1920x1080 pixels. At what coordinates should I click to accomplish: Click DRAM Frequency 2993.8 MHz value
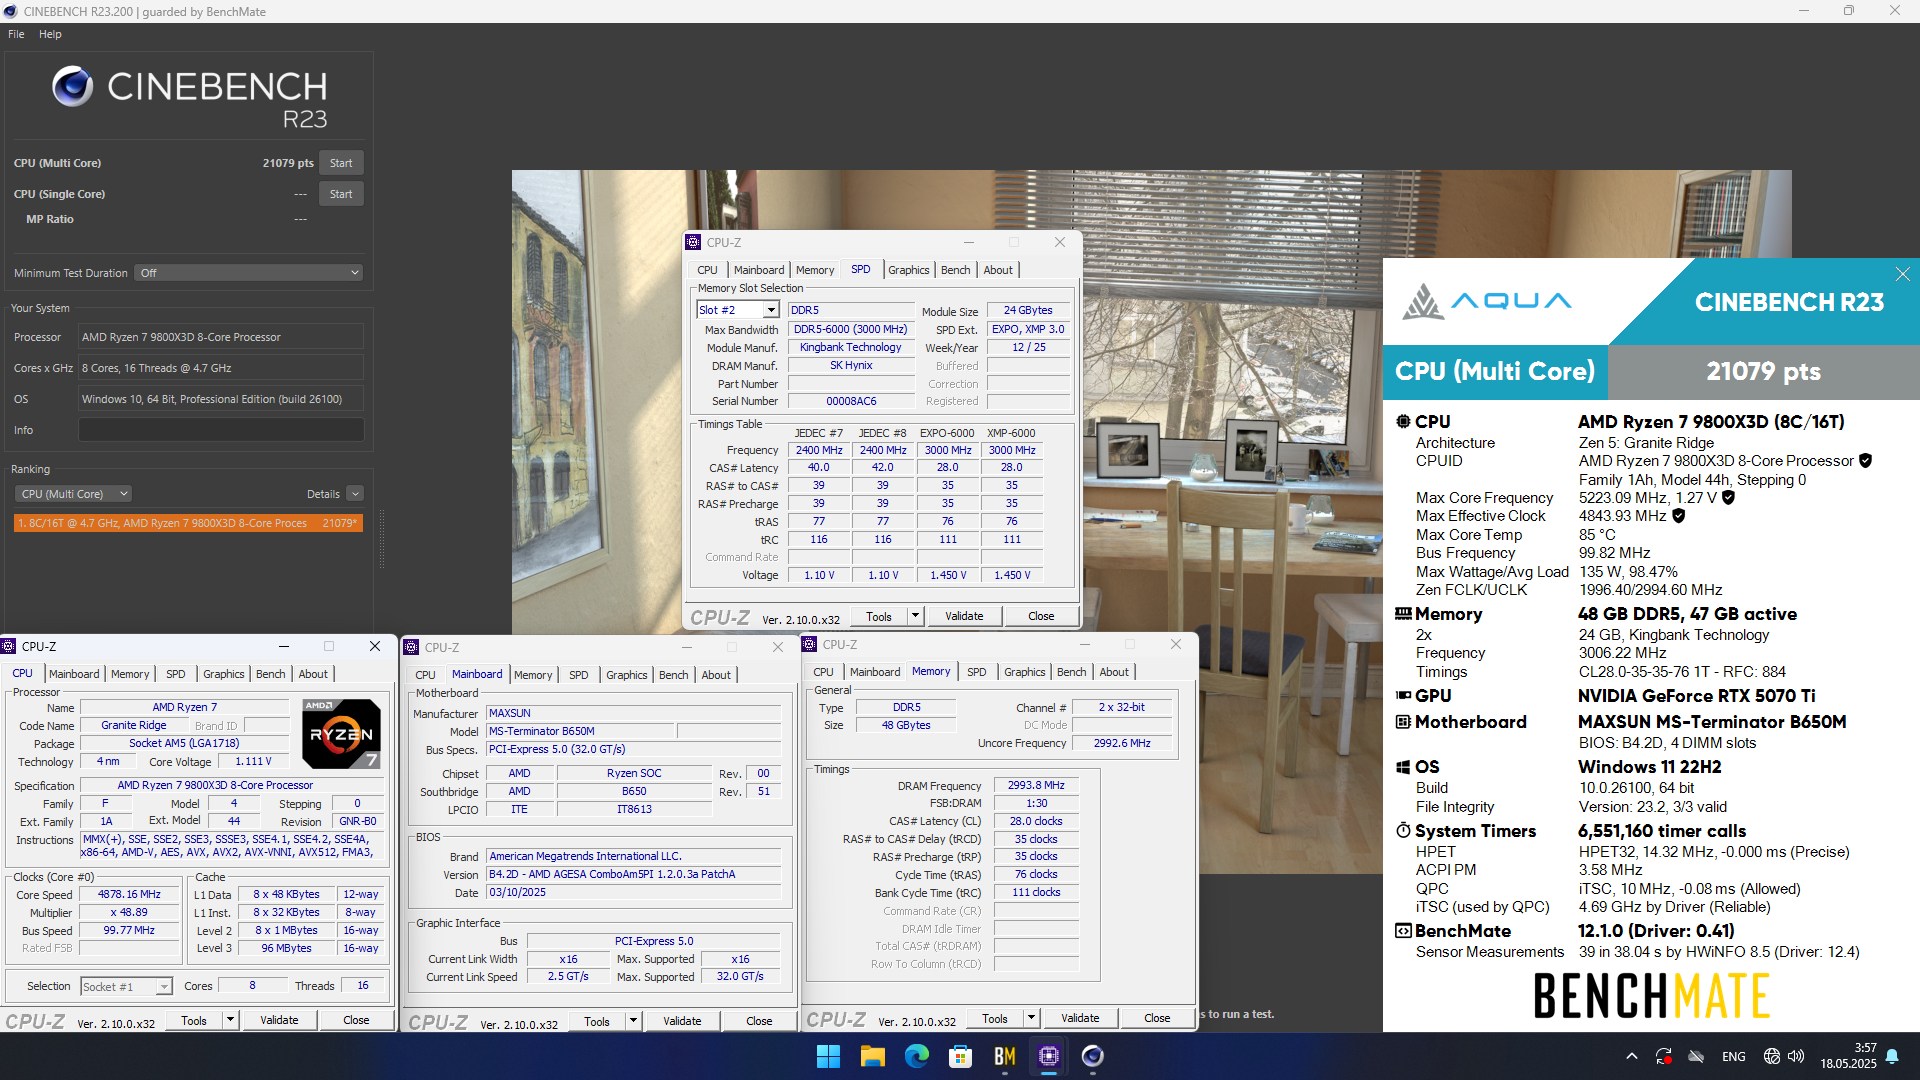[1036, 786]
